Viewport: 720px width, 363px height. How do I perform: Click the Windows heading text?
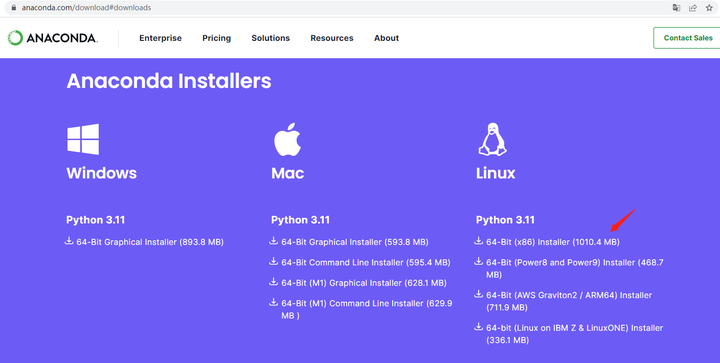pos(101,173)
